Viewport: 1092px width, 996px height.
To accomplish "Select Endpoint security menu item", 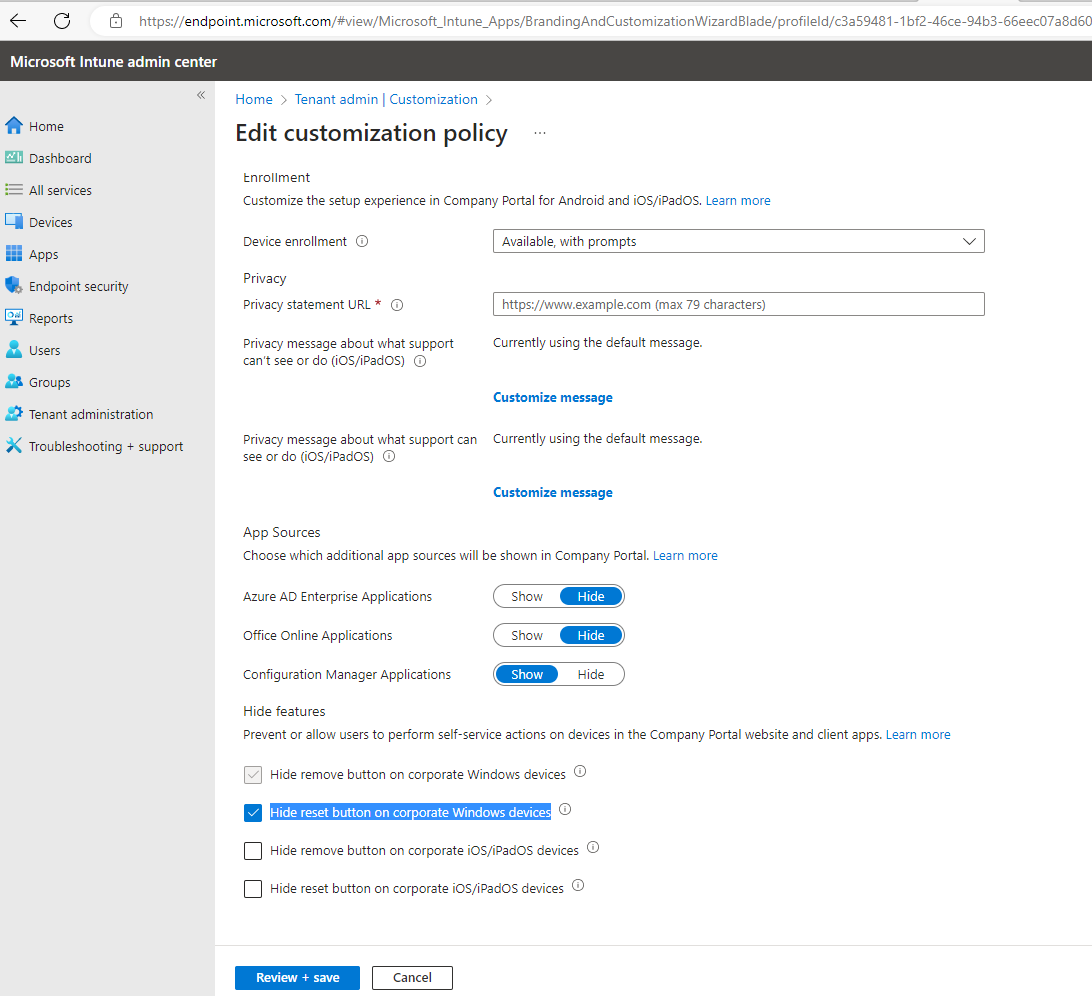I will [x=78, y=286].
